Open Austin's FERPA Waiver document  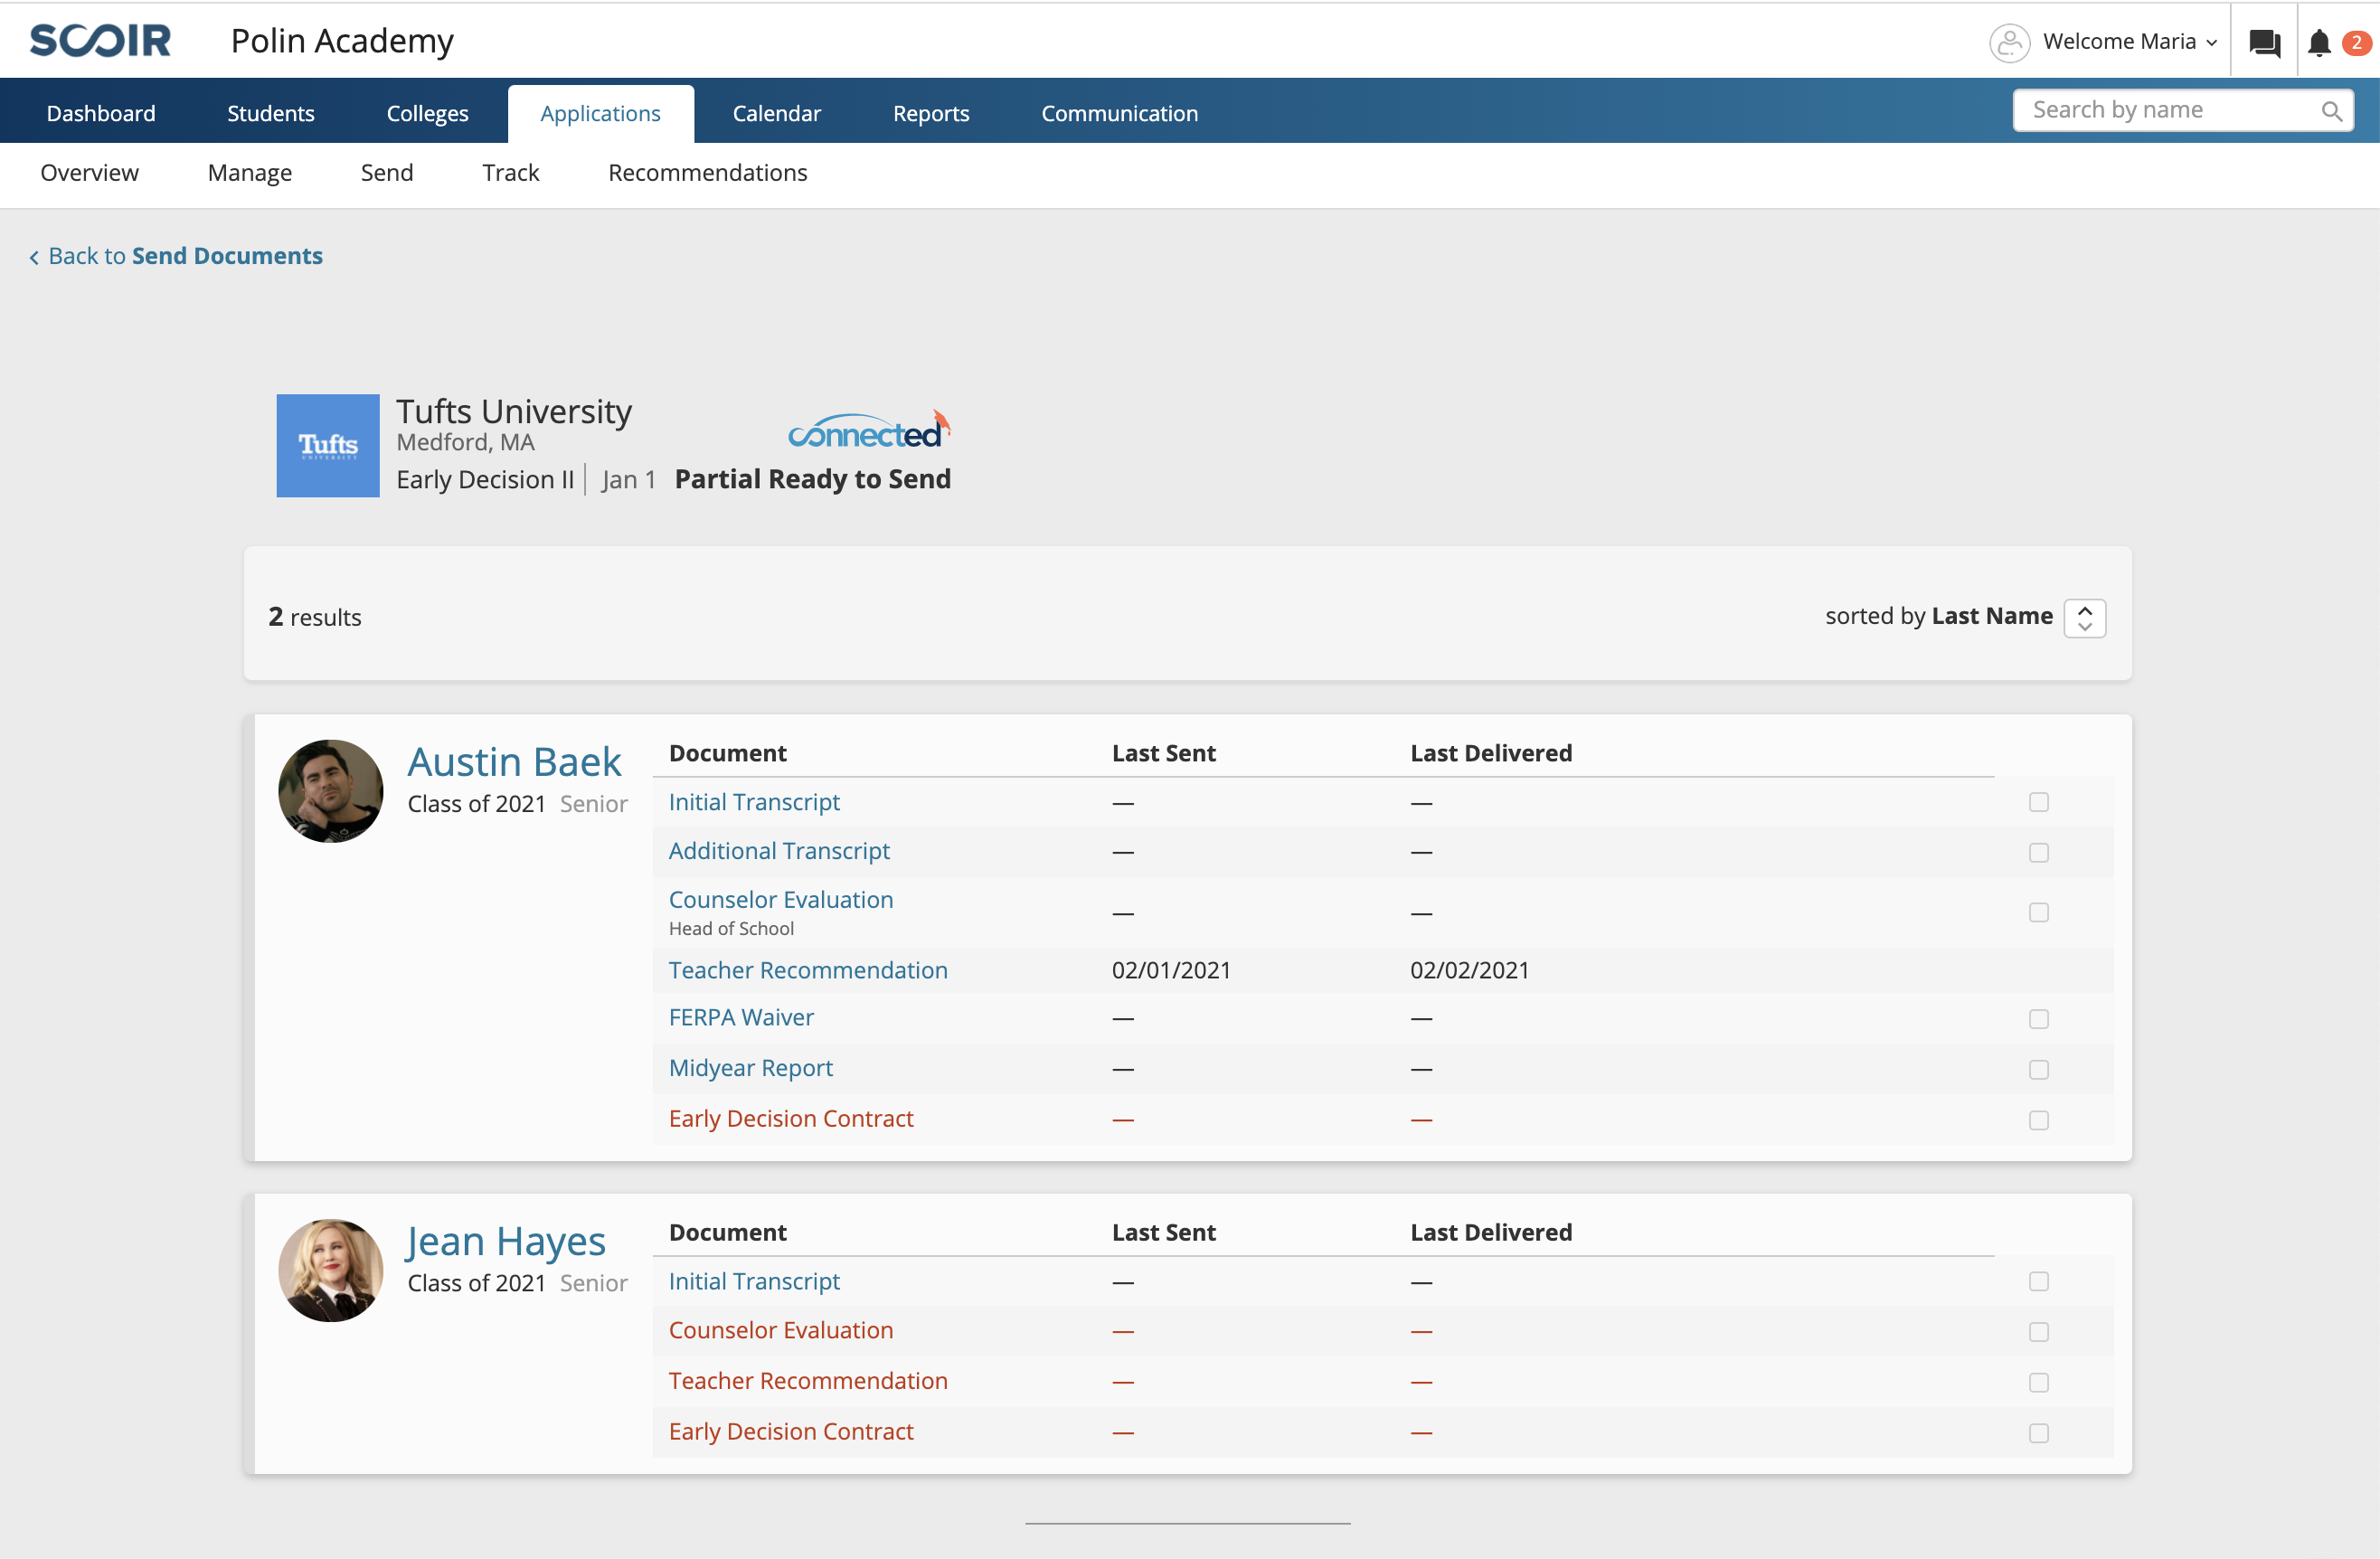coord(741,1017)
